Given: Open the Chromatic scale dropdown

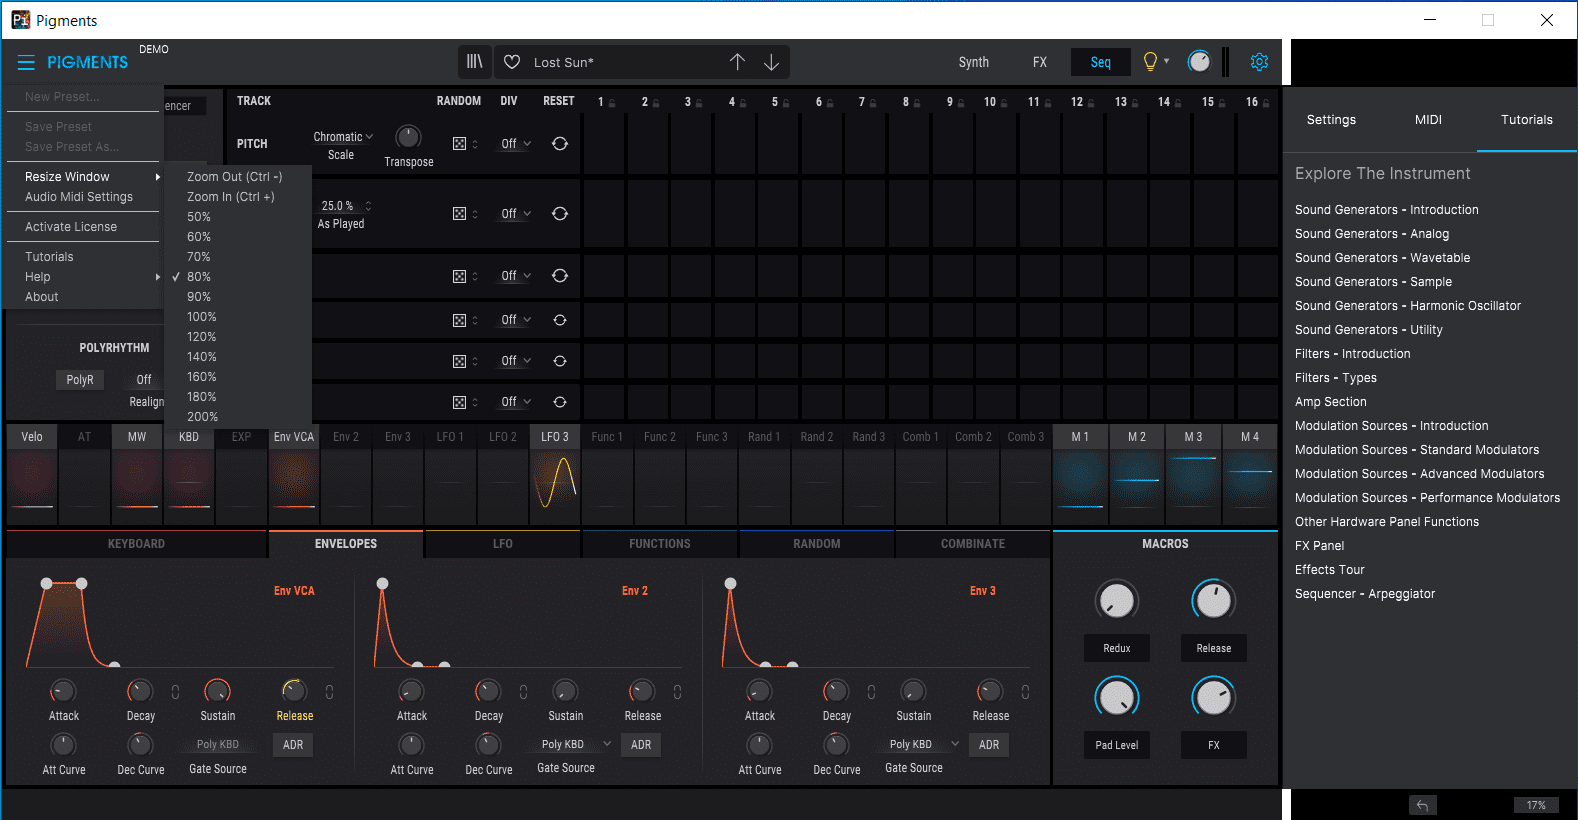Looking at the screenshot, I should pos(342,137).
